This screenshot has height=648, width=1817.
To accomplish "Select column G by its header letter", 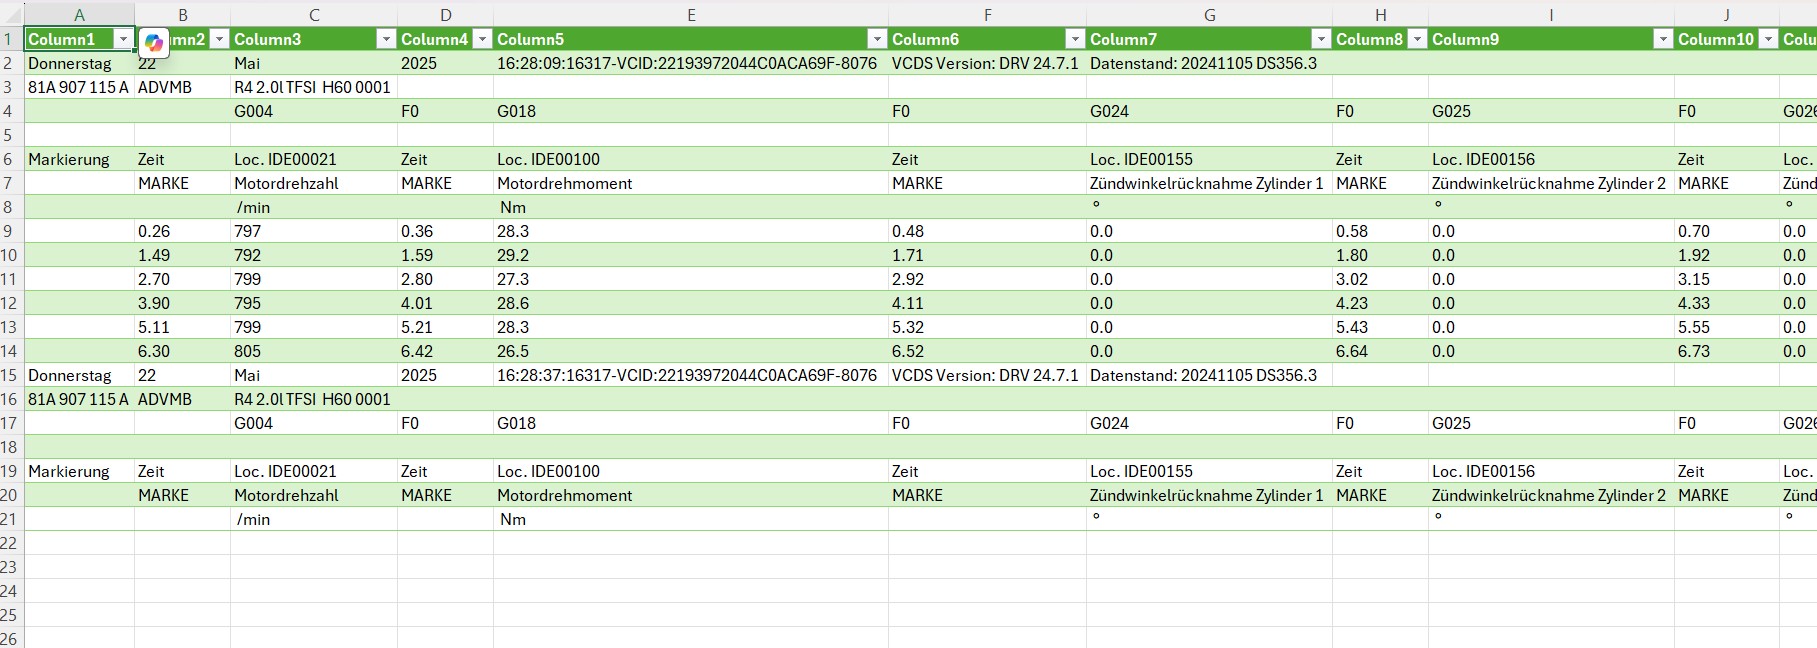I will tap(1209, 15).
